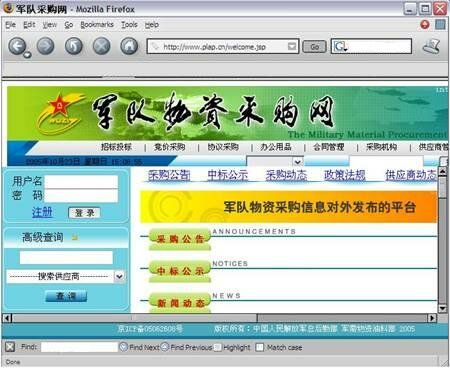Select 采购机构 in site navigation

(x=382, y=147)
